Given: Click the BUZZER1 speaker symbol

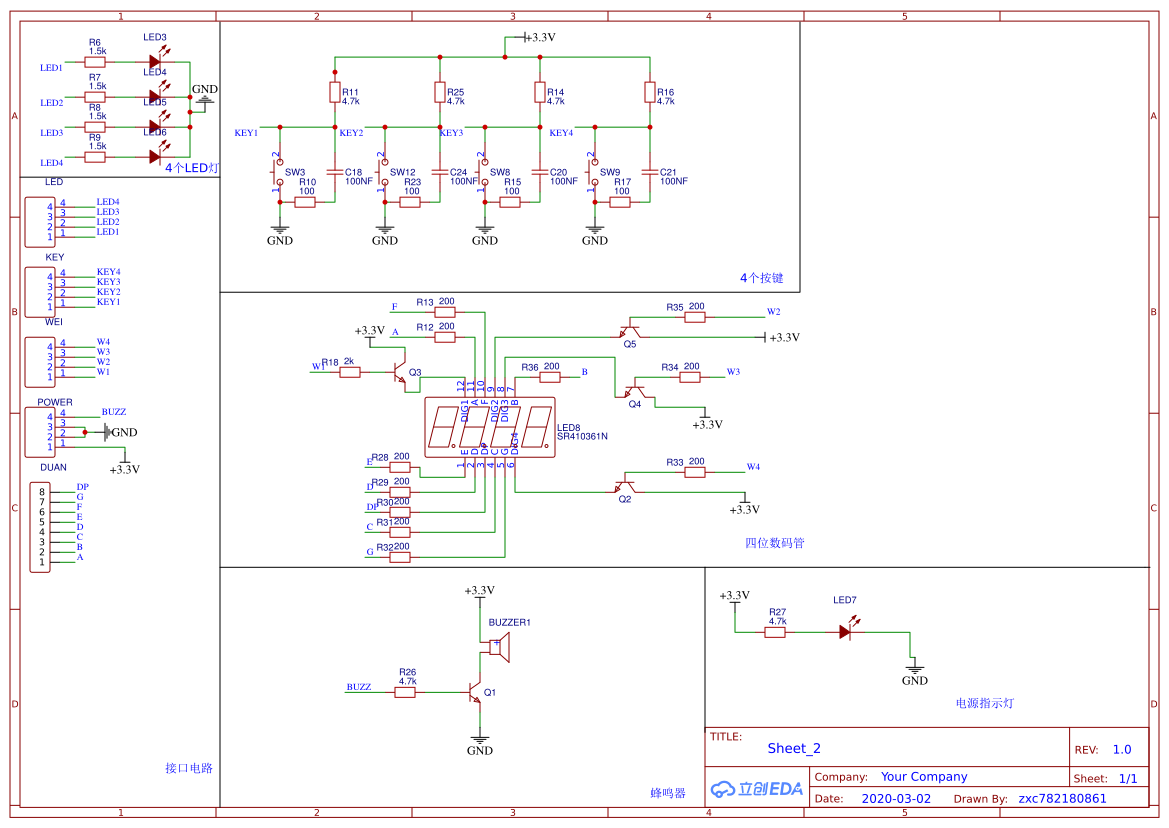Looking at the screenshot, I should tap(499, 647).
